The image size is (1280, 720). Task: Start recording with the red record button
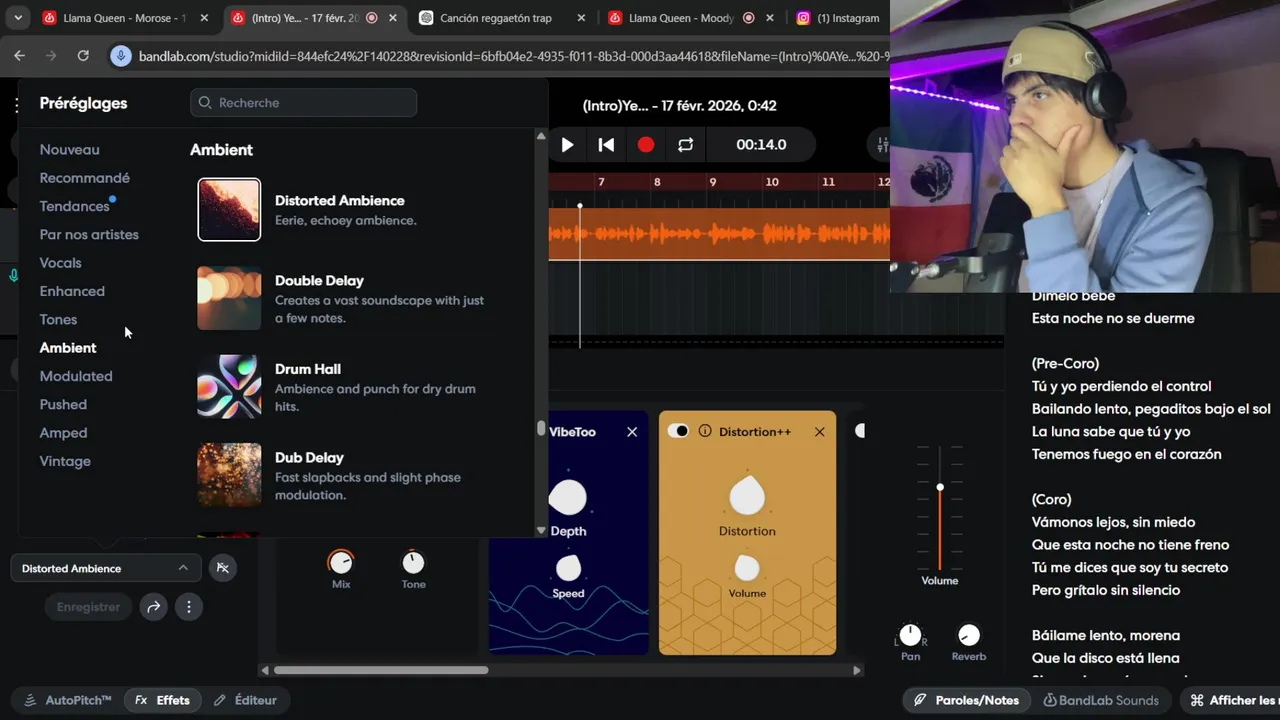646,145
